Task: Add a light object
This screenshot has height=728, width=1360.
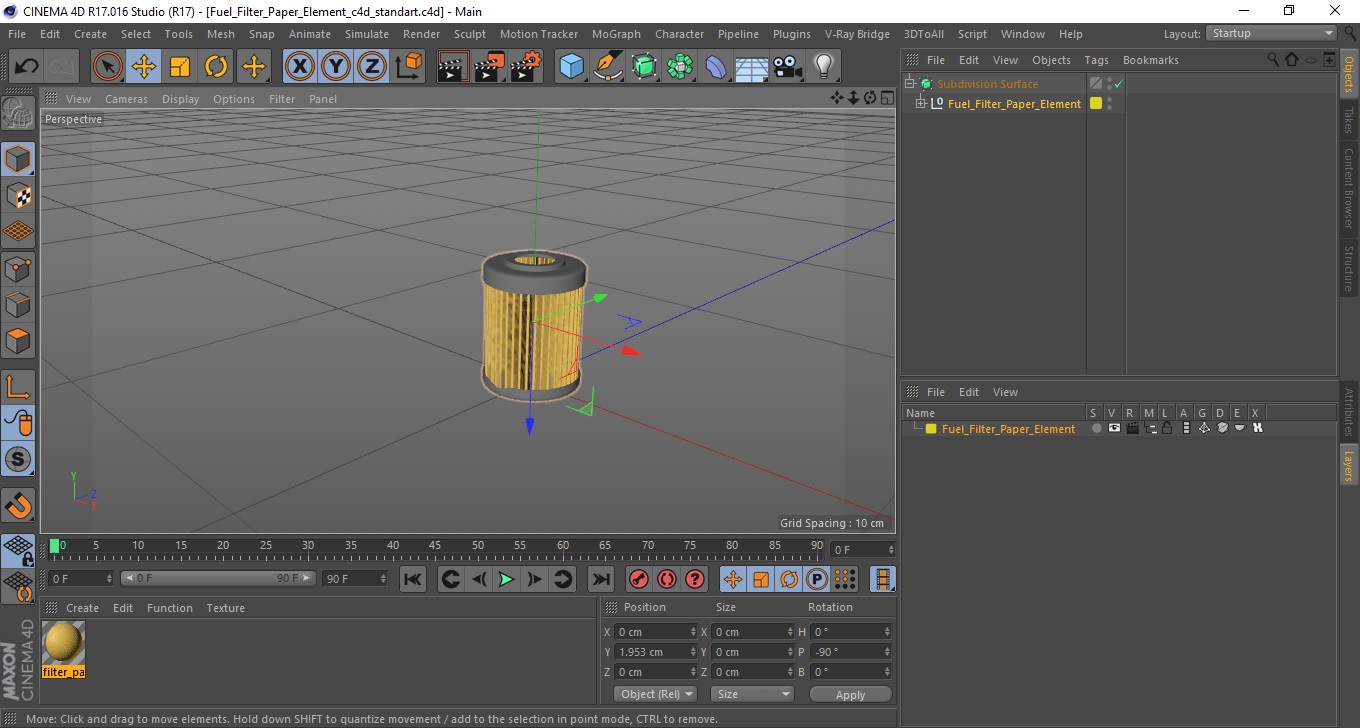Action: click(823, 67)
